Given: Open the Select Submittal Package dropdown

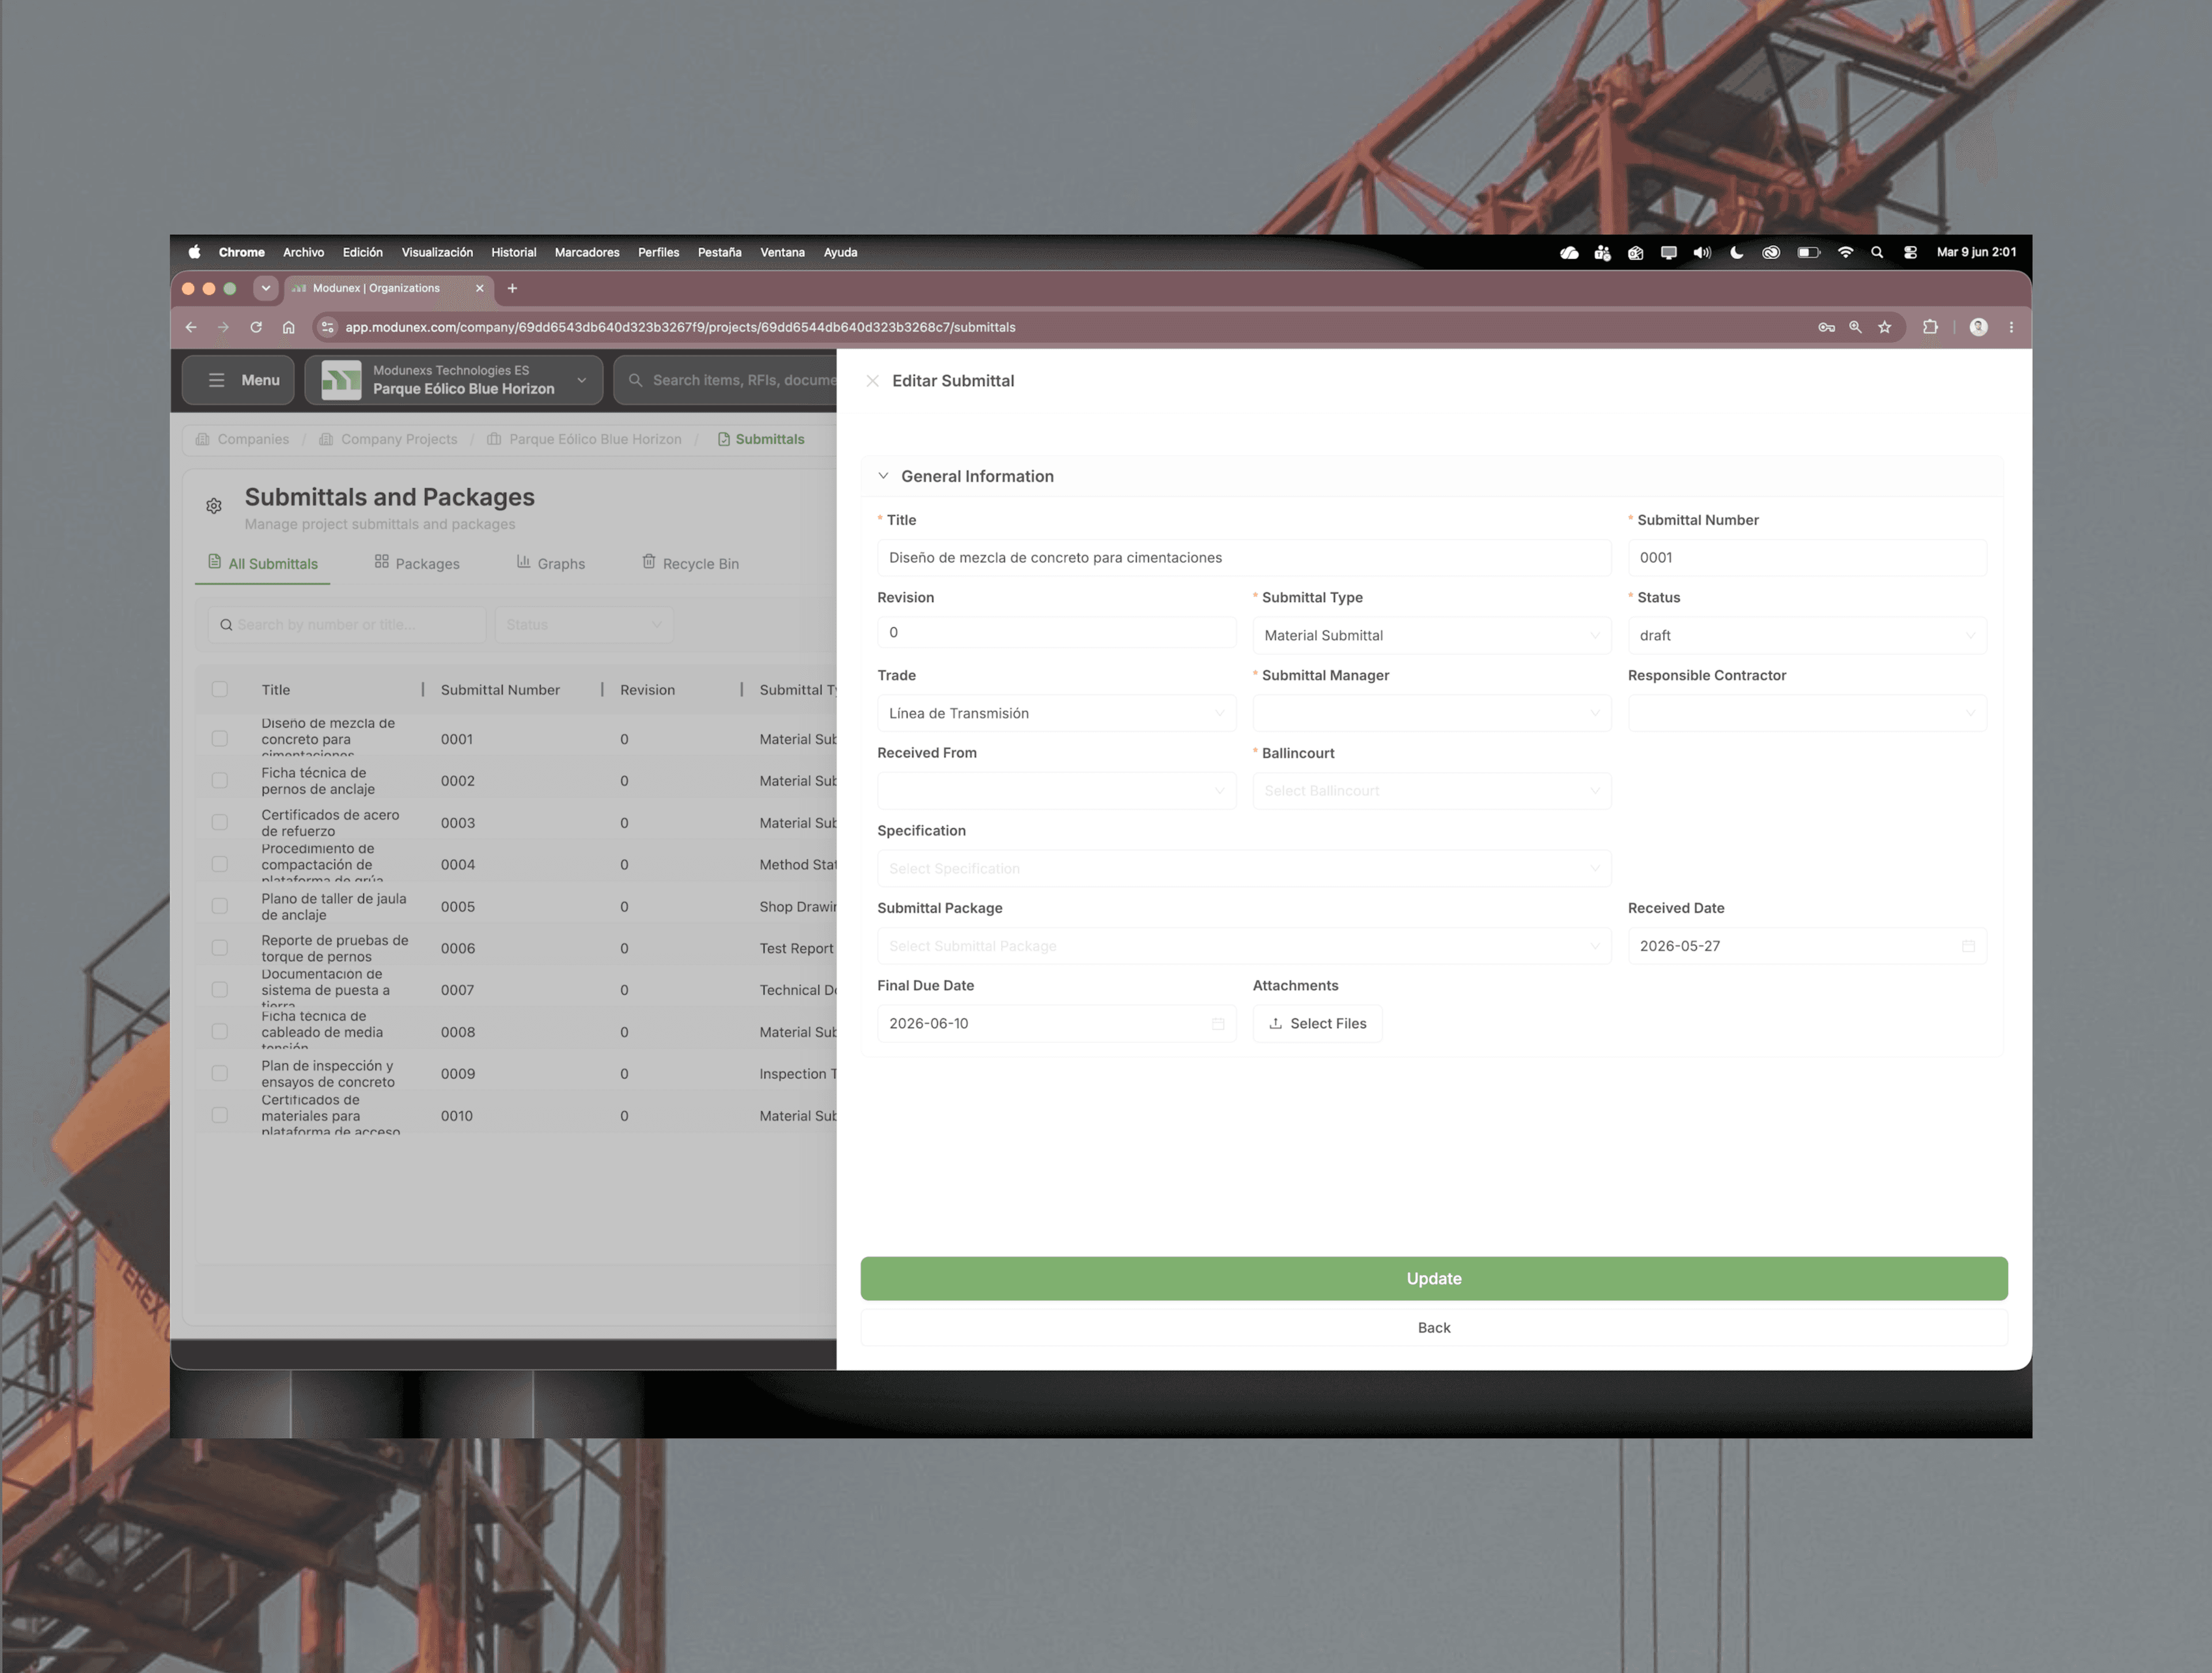Looking at the screenshot, I should [1244, 946].
